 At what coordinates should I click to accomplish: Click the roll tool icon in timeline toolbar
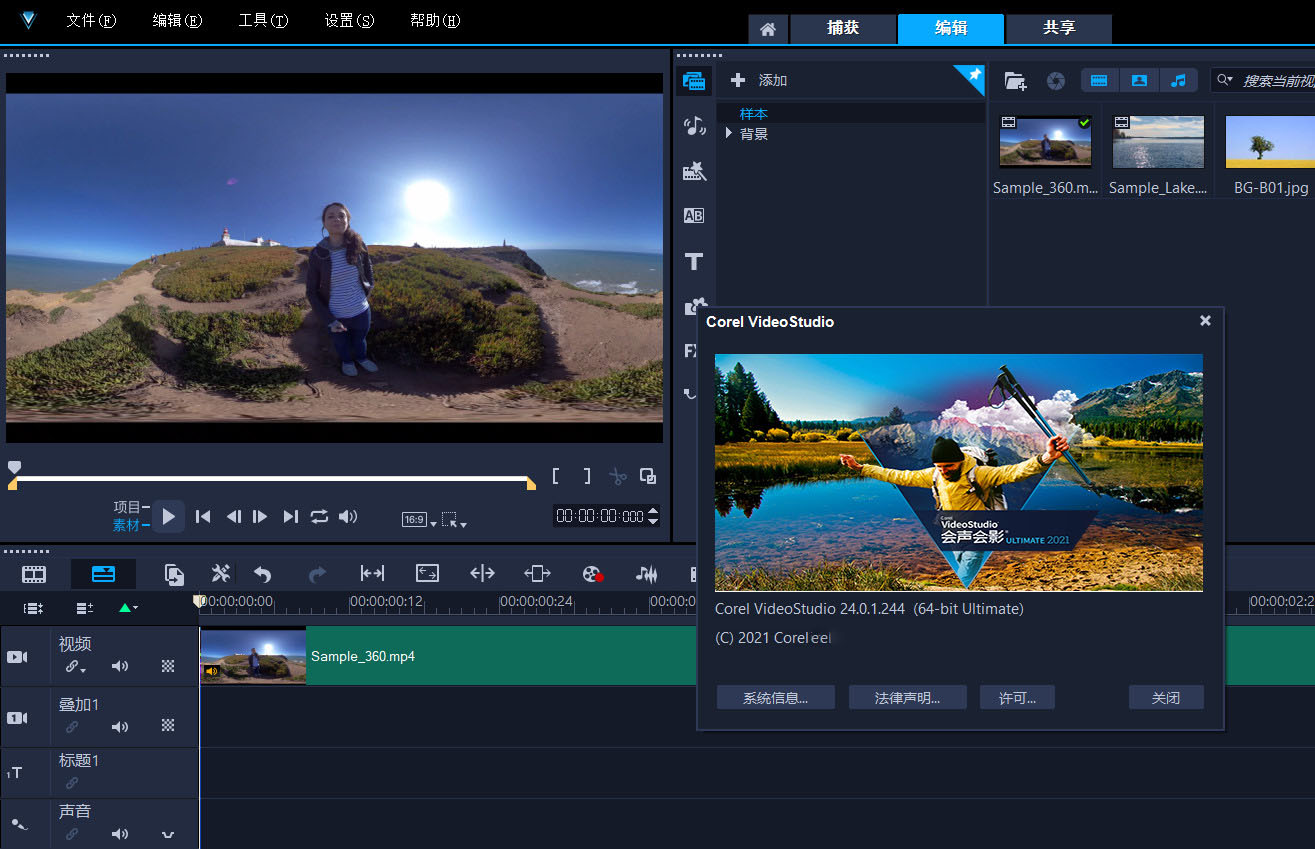click(482, 573)
